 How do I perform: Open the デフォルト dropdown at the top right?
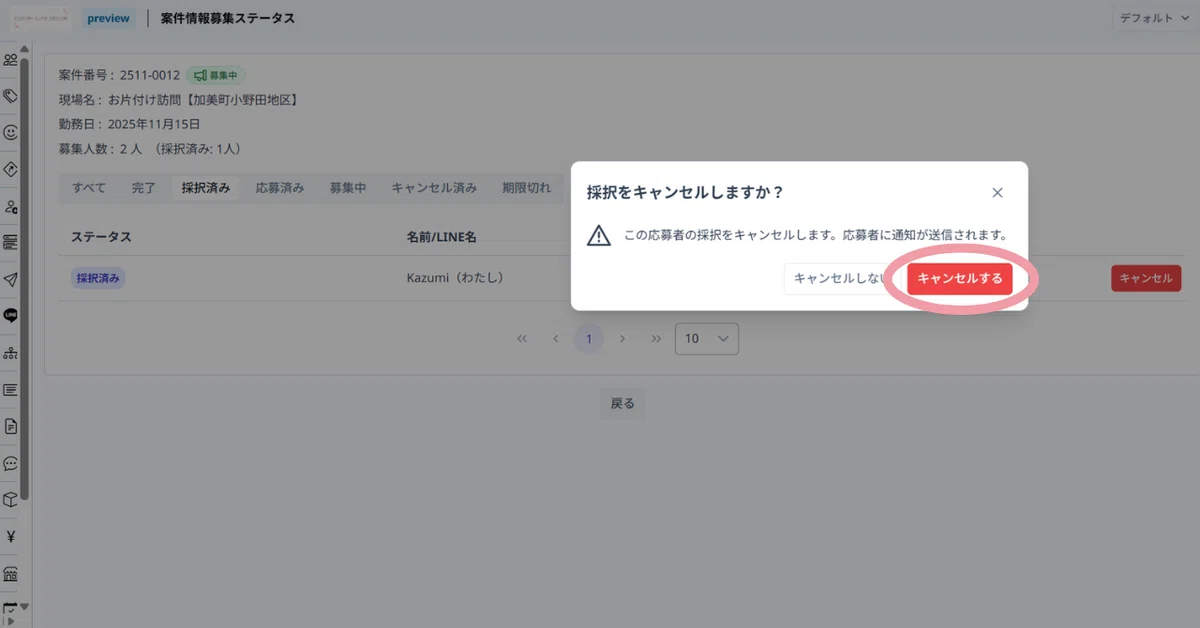[x=1154, y=18]
